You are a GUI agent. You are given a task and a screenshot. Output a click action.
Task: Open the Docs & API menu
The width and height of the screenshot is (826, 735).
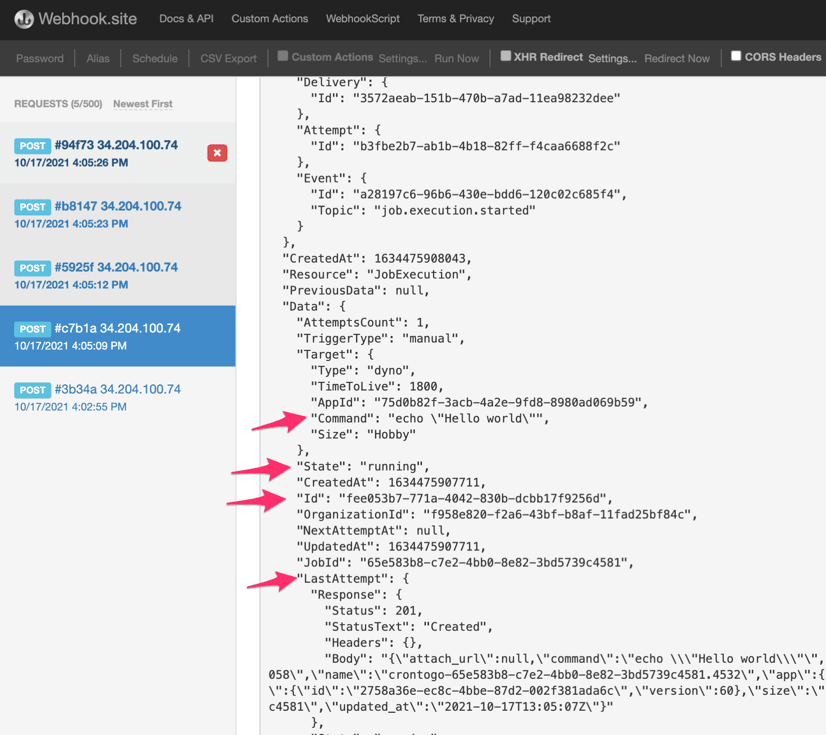186,19
